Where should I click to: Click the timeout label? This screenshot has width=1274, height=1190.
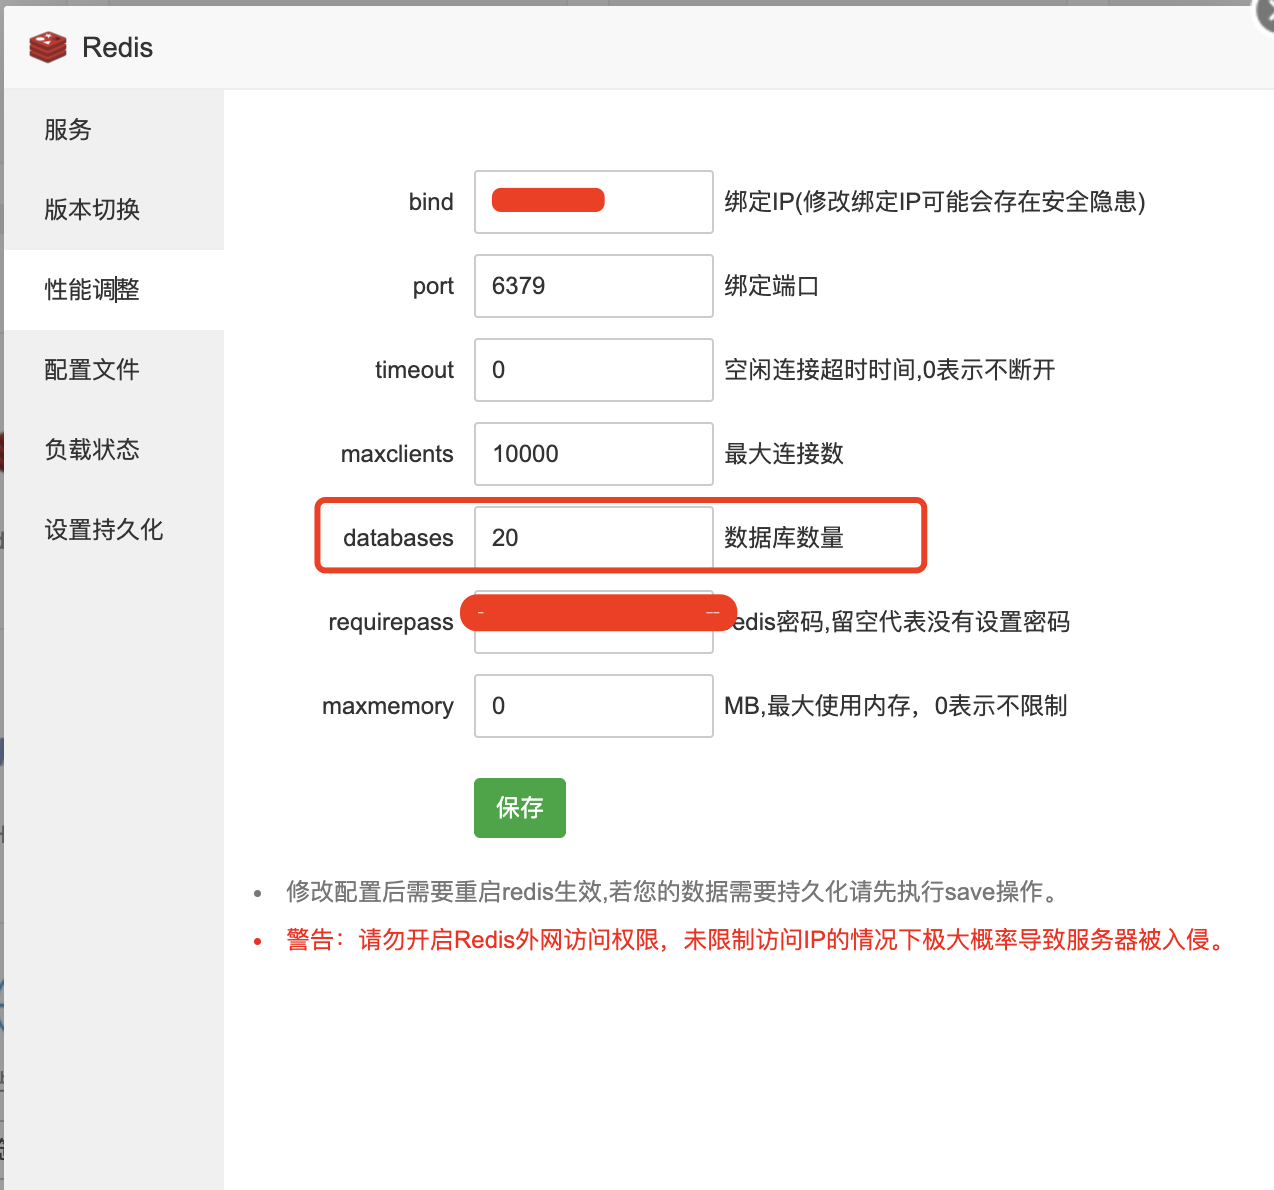click(414, 370)
